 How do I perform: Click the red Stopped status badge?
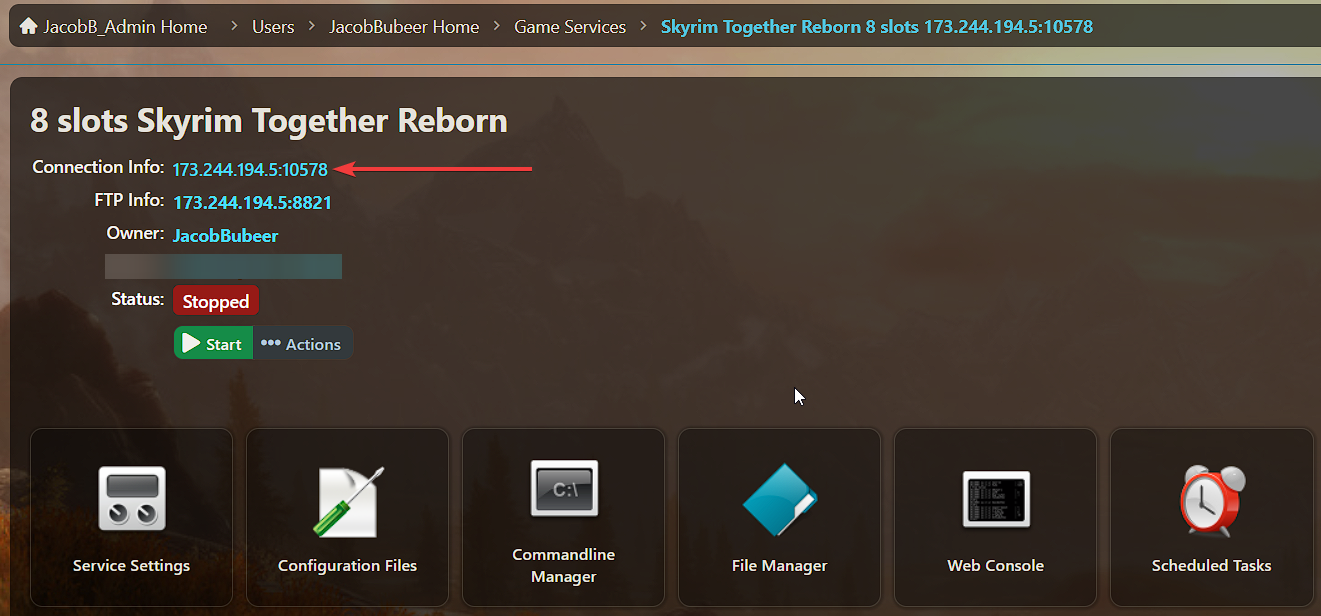[x=216, y=301]
